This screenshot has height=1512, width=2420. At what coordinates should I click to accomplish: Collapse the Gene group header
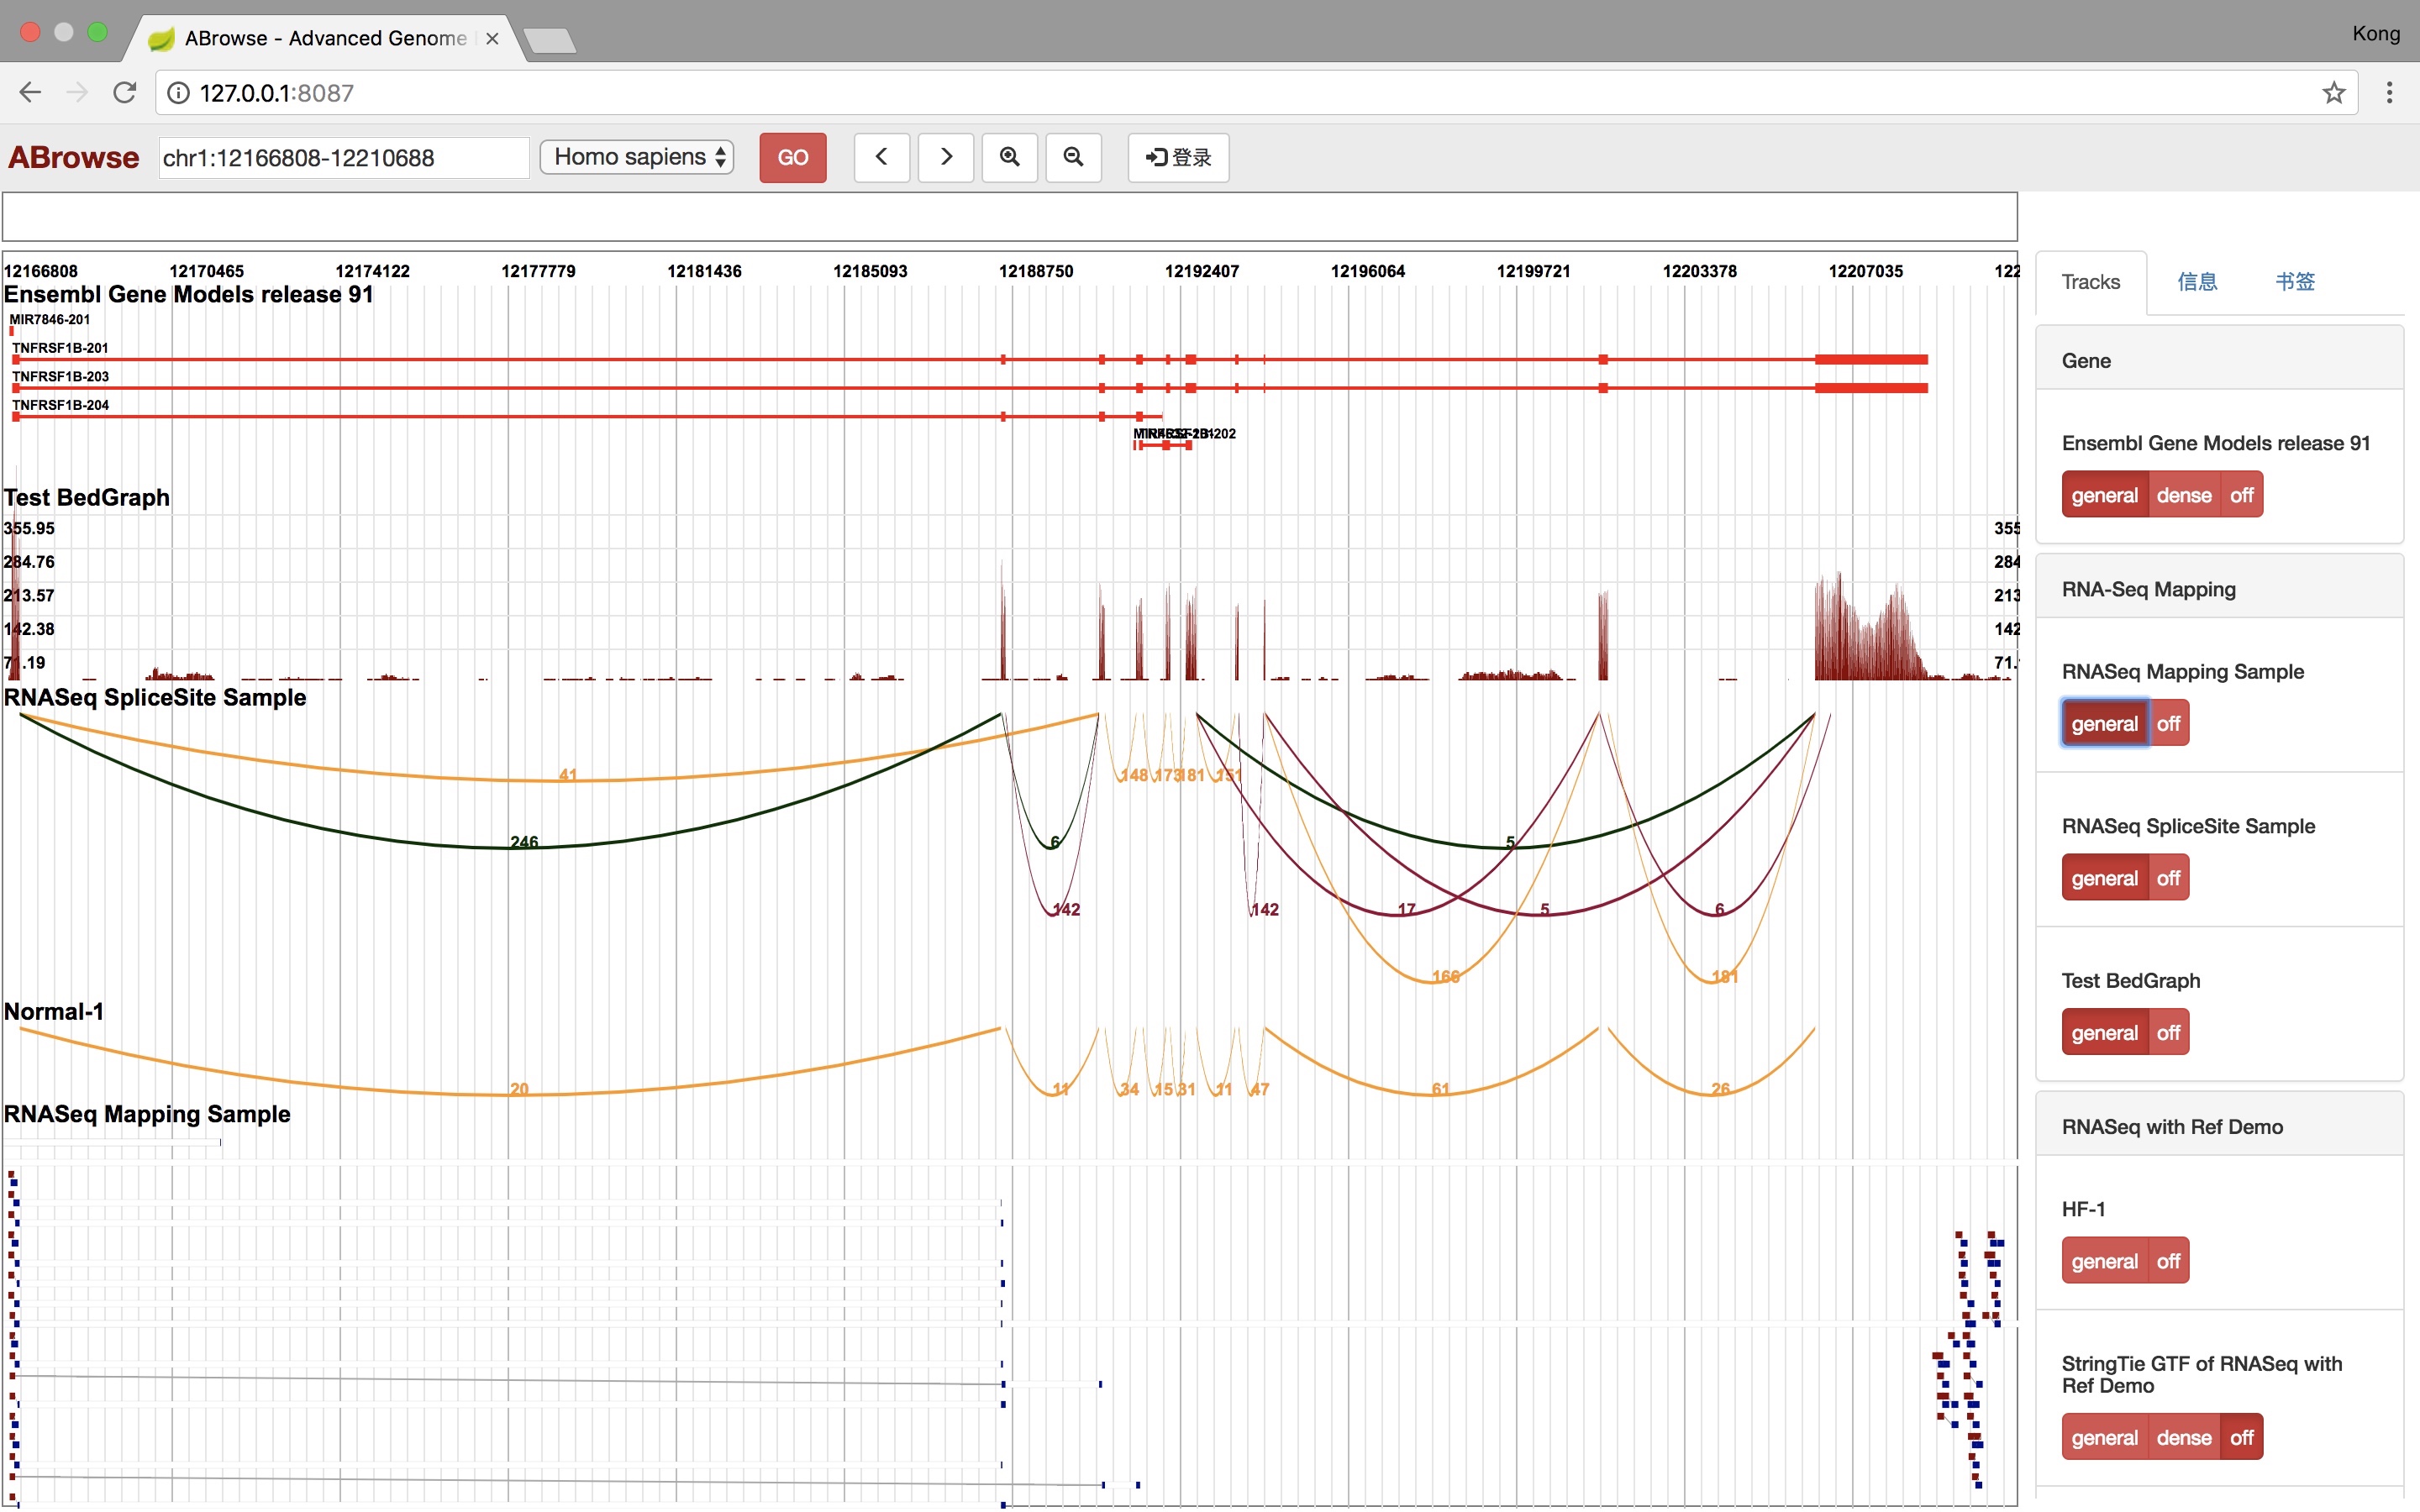coord(2086,361)
